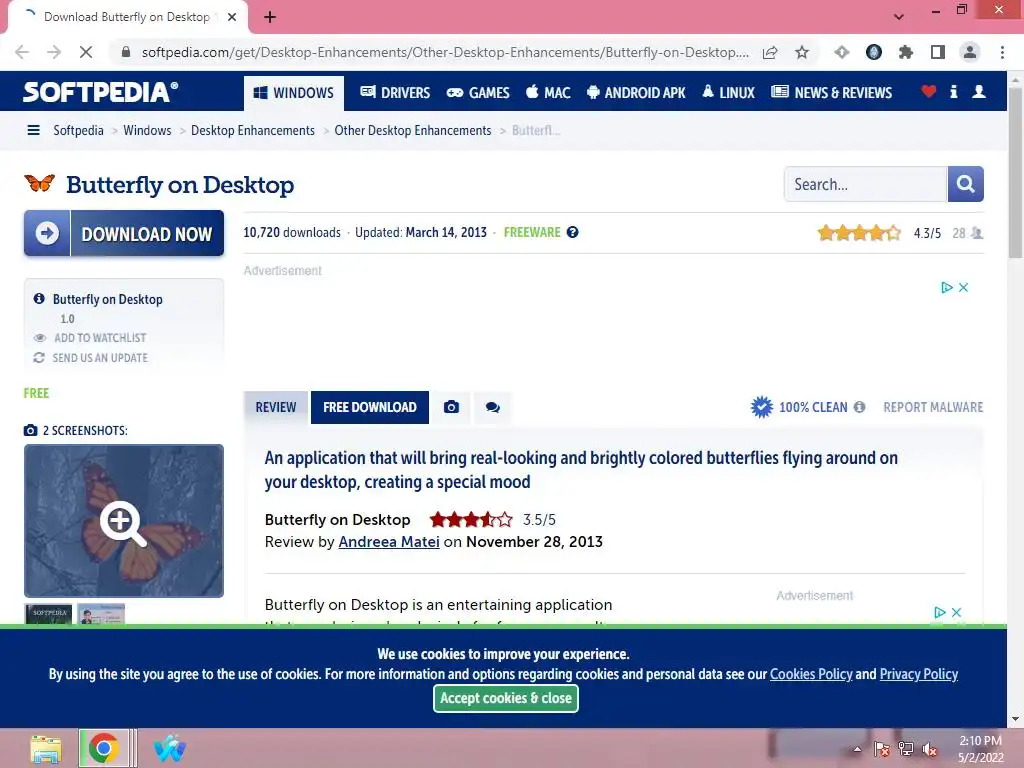Click the muted volume tray icon
1024x768 pixels.
[x=929, y=749]
